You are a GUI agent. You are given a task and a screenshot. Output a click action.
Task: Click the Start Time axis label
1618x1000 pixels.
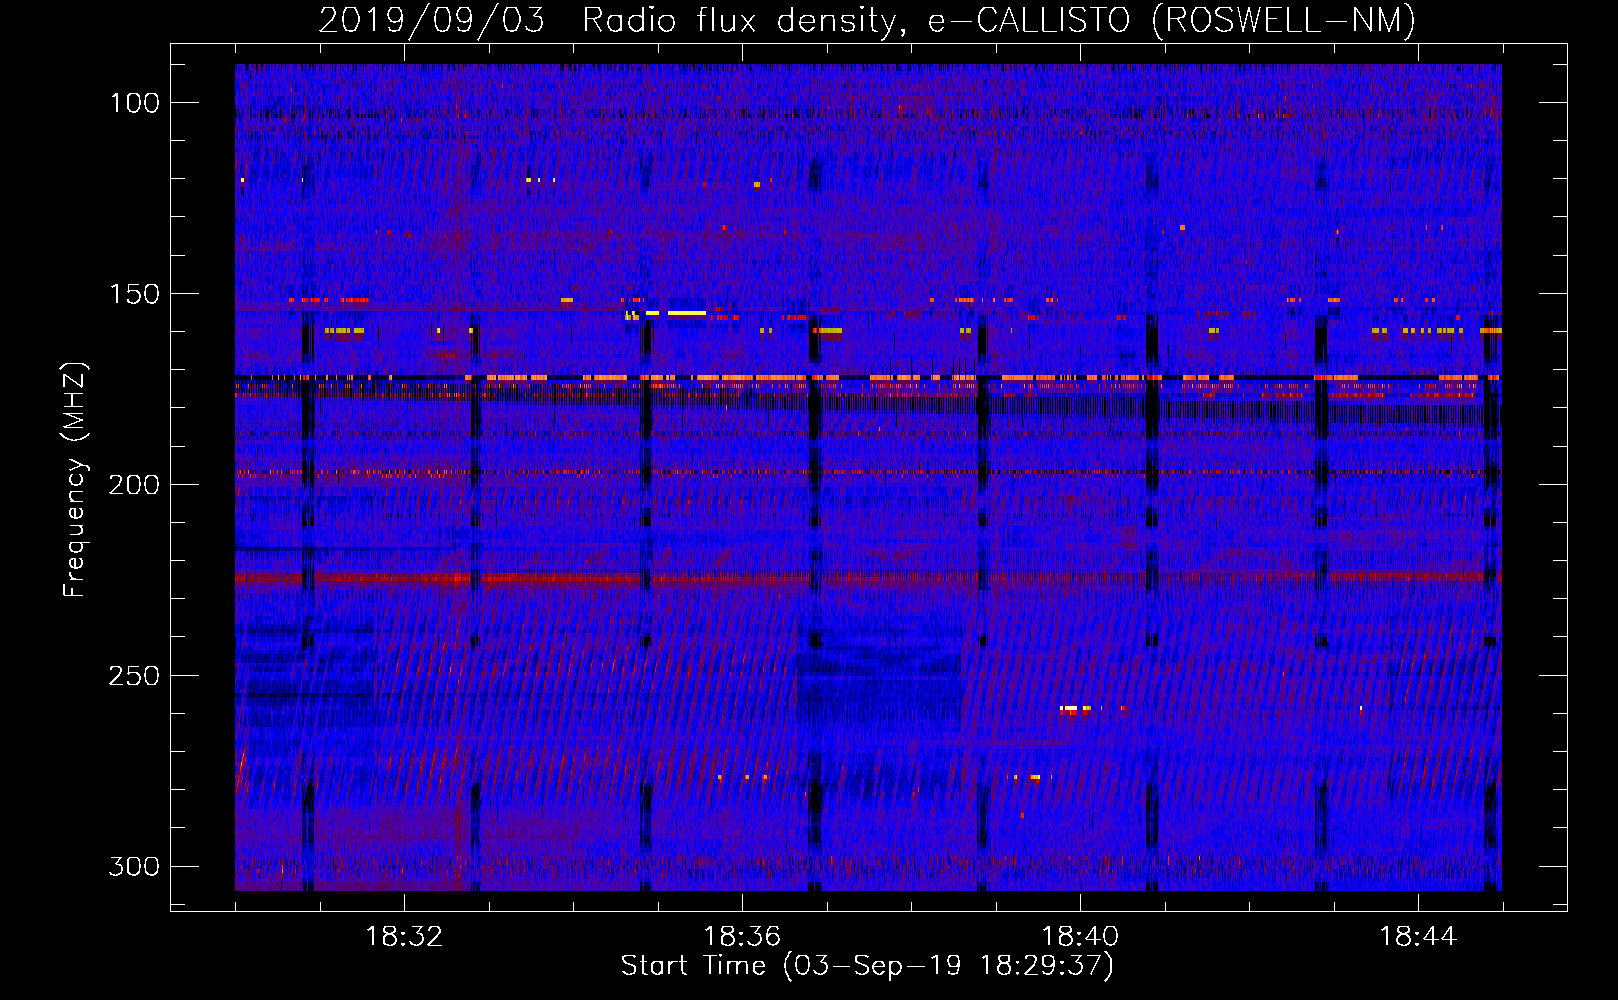pos(867,966)
